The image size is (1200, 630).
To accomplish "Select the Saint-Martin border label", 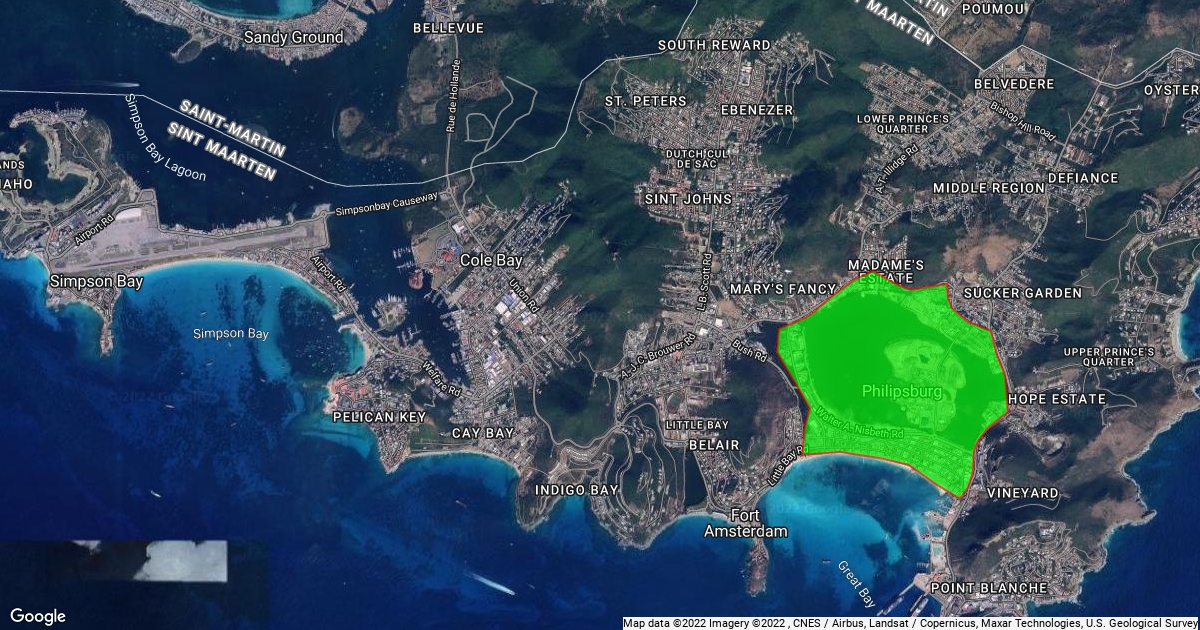I will (233, 127).
